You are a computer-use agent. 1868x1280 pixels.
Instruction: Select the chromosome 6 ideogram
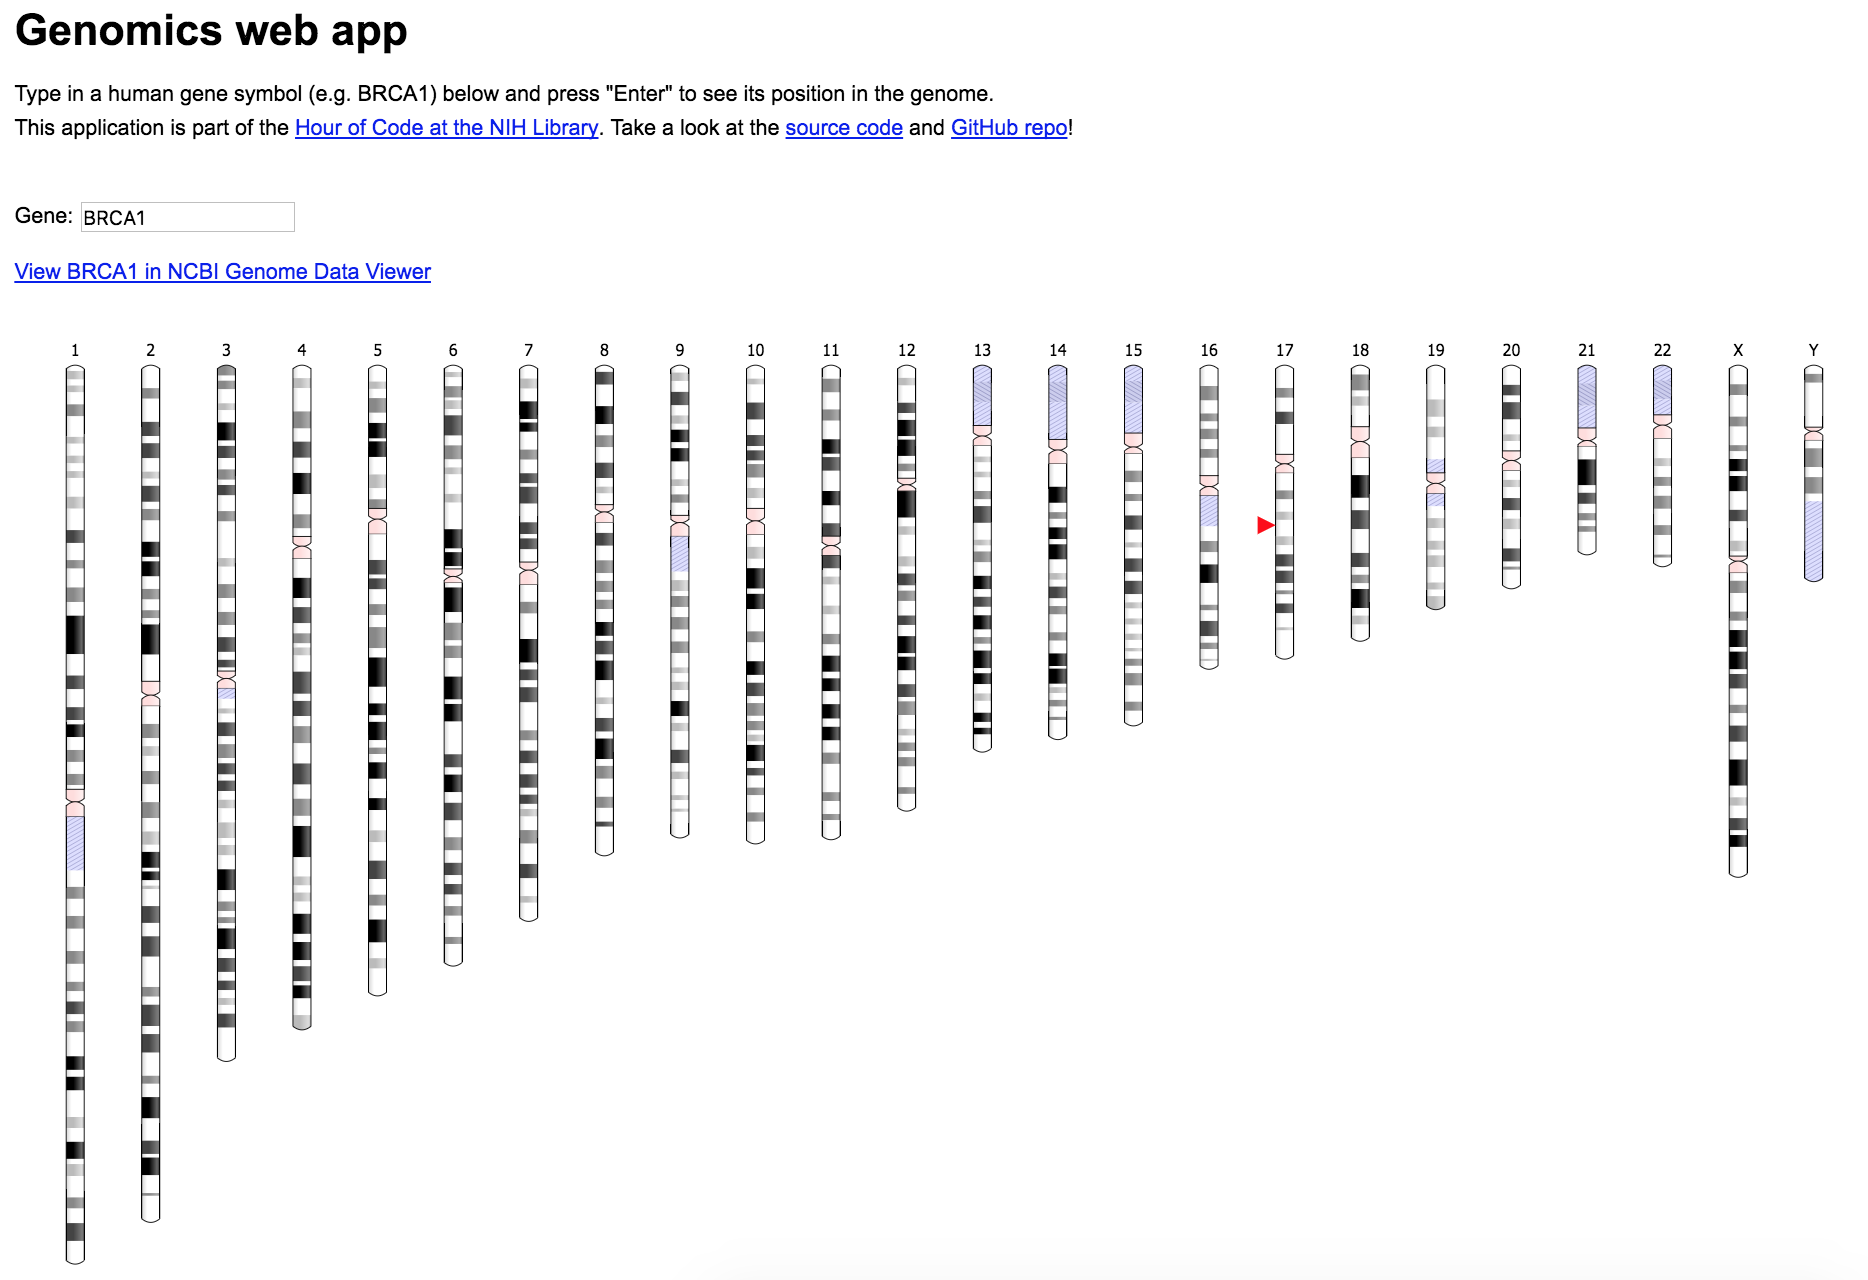click(453, 665)
